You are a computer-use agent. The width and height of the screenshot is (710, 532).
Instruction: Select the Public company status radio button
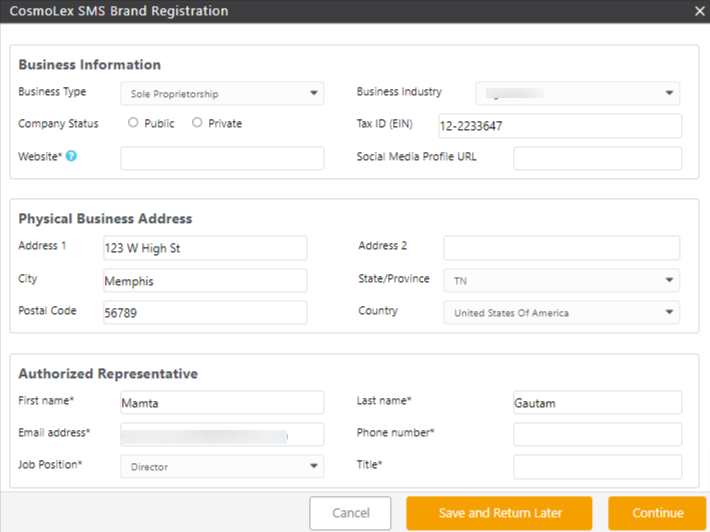(133, 123)
